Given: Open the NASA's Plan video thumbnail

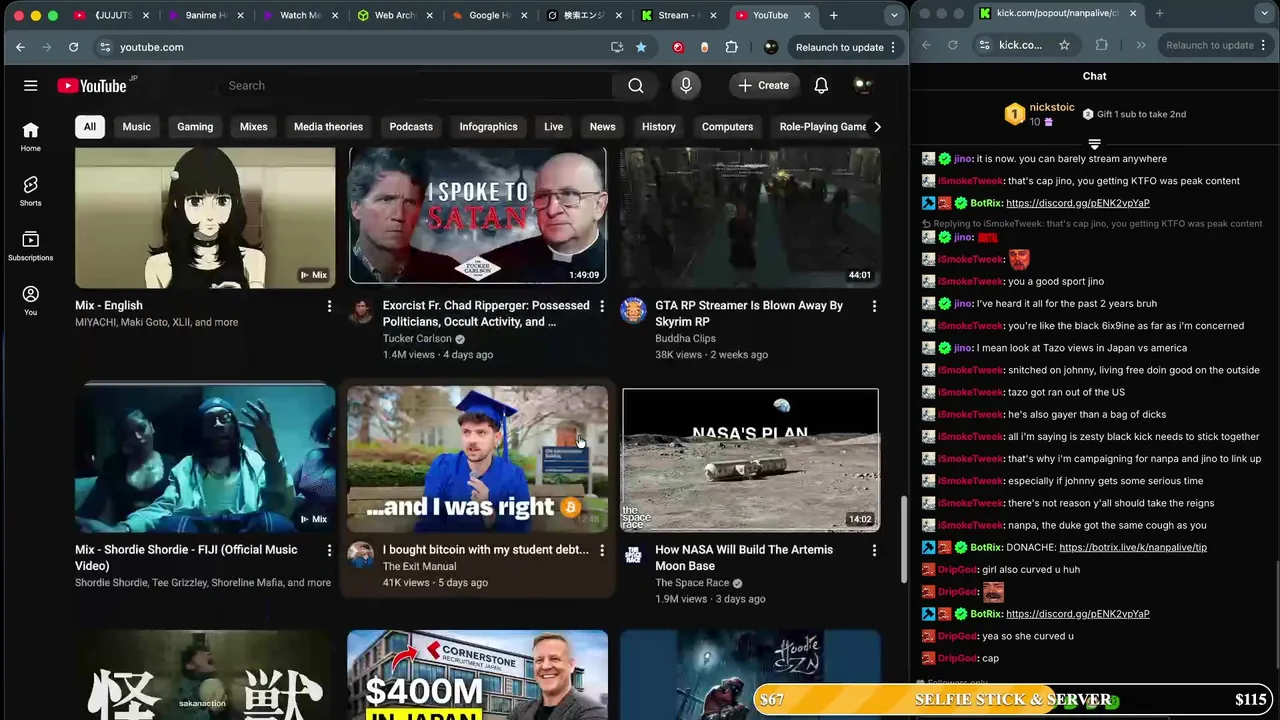Looking at the screenshot, I should [x=750, y=460].
